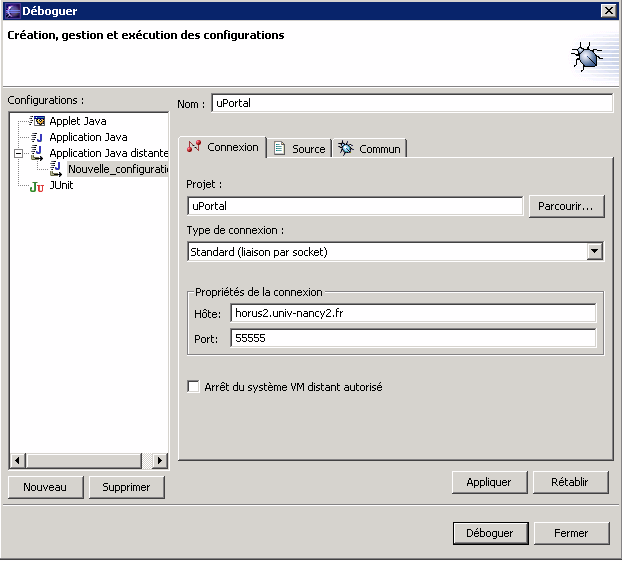The image size is (622, 561).
Task: Click the debug bug icon in header
Action: pyautogui.click(x=587, y=56)
